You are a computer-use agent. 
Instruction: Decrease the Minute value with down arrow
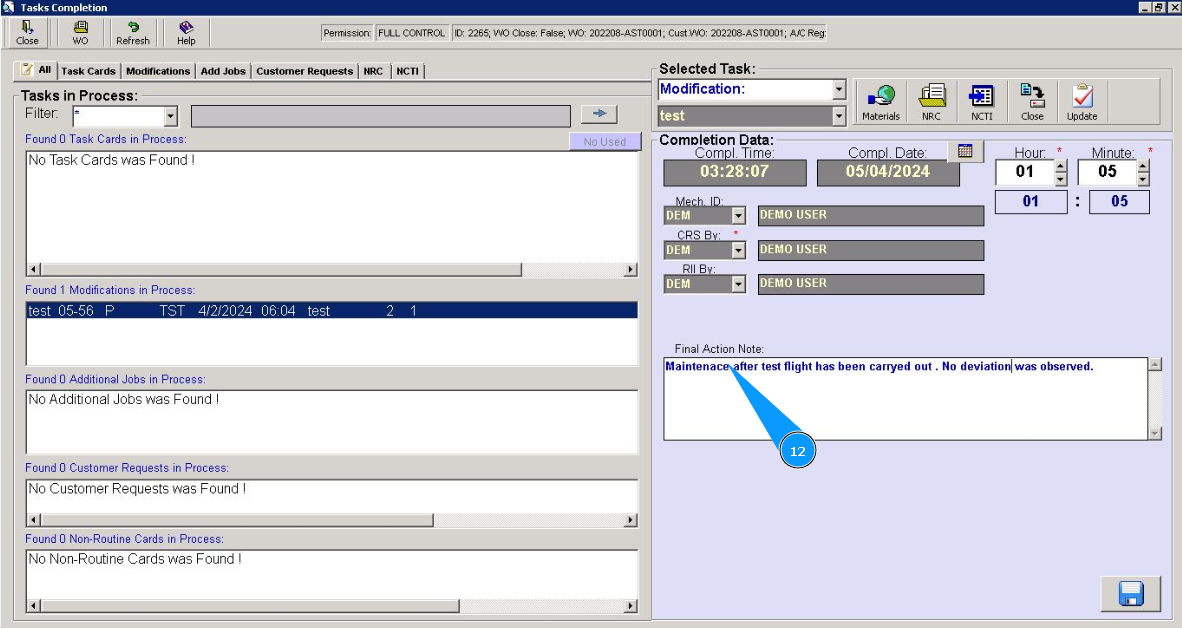(1144, 179)
